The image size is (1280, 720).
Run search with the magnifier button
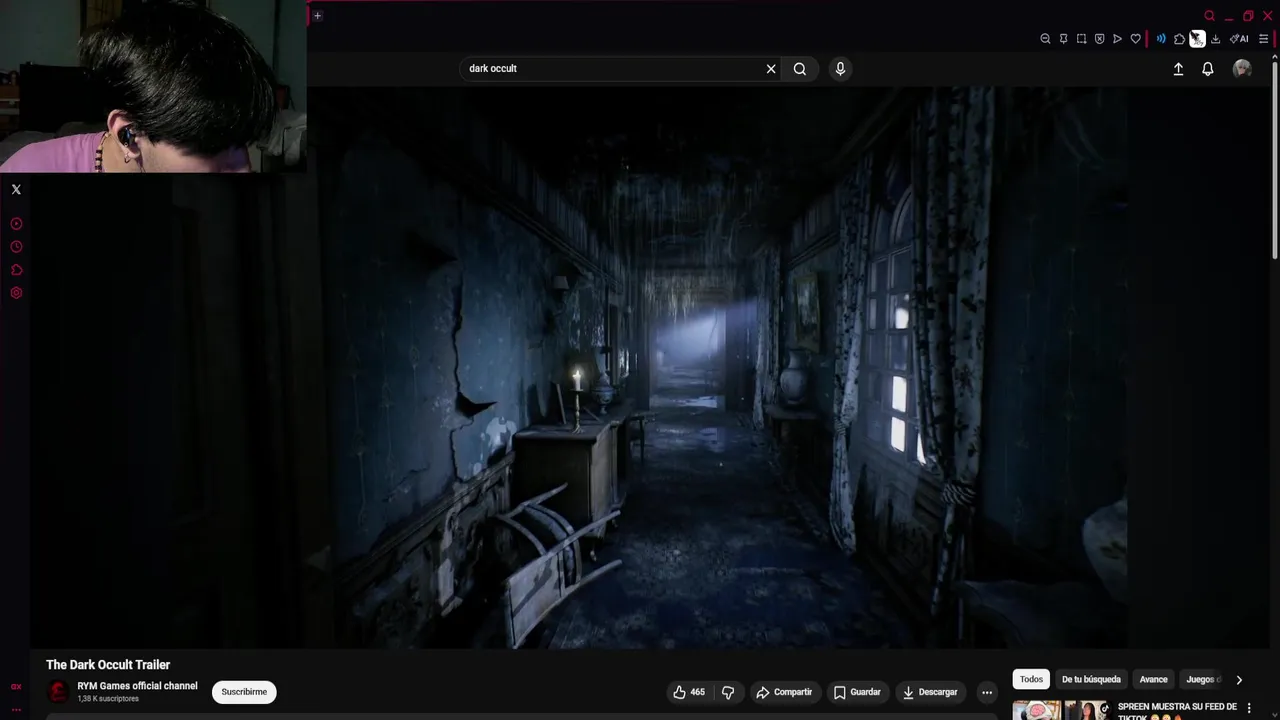800,69
